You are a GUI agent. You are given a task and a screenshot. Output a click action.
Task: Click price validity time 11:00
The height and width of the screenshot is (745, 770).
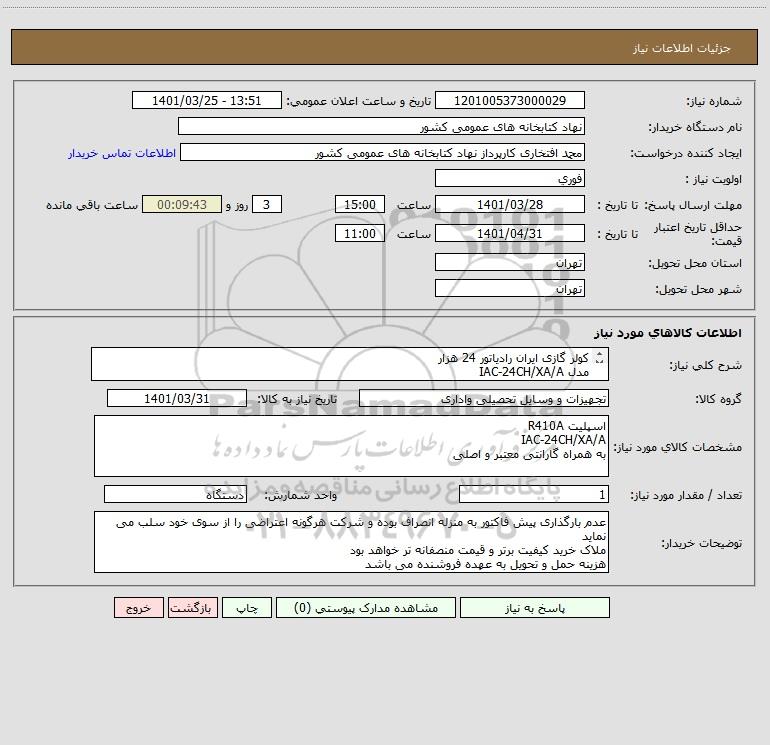point(359,233)
